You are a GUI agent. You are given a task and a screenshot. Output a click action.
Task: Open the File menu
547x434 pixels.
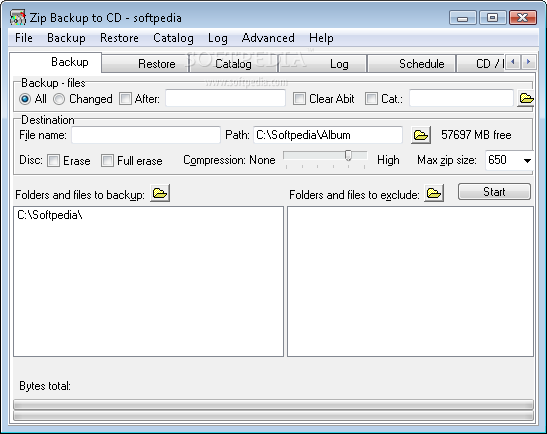tap(24, 38)
